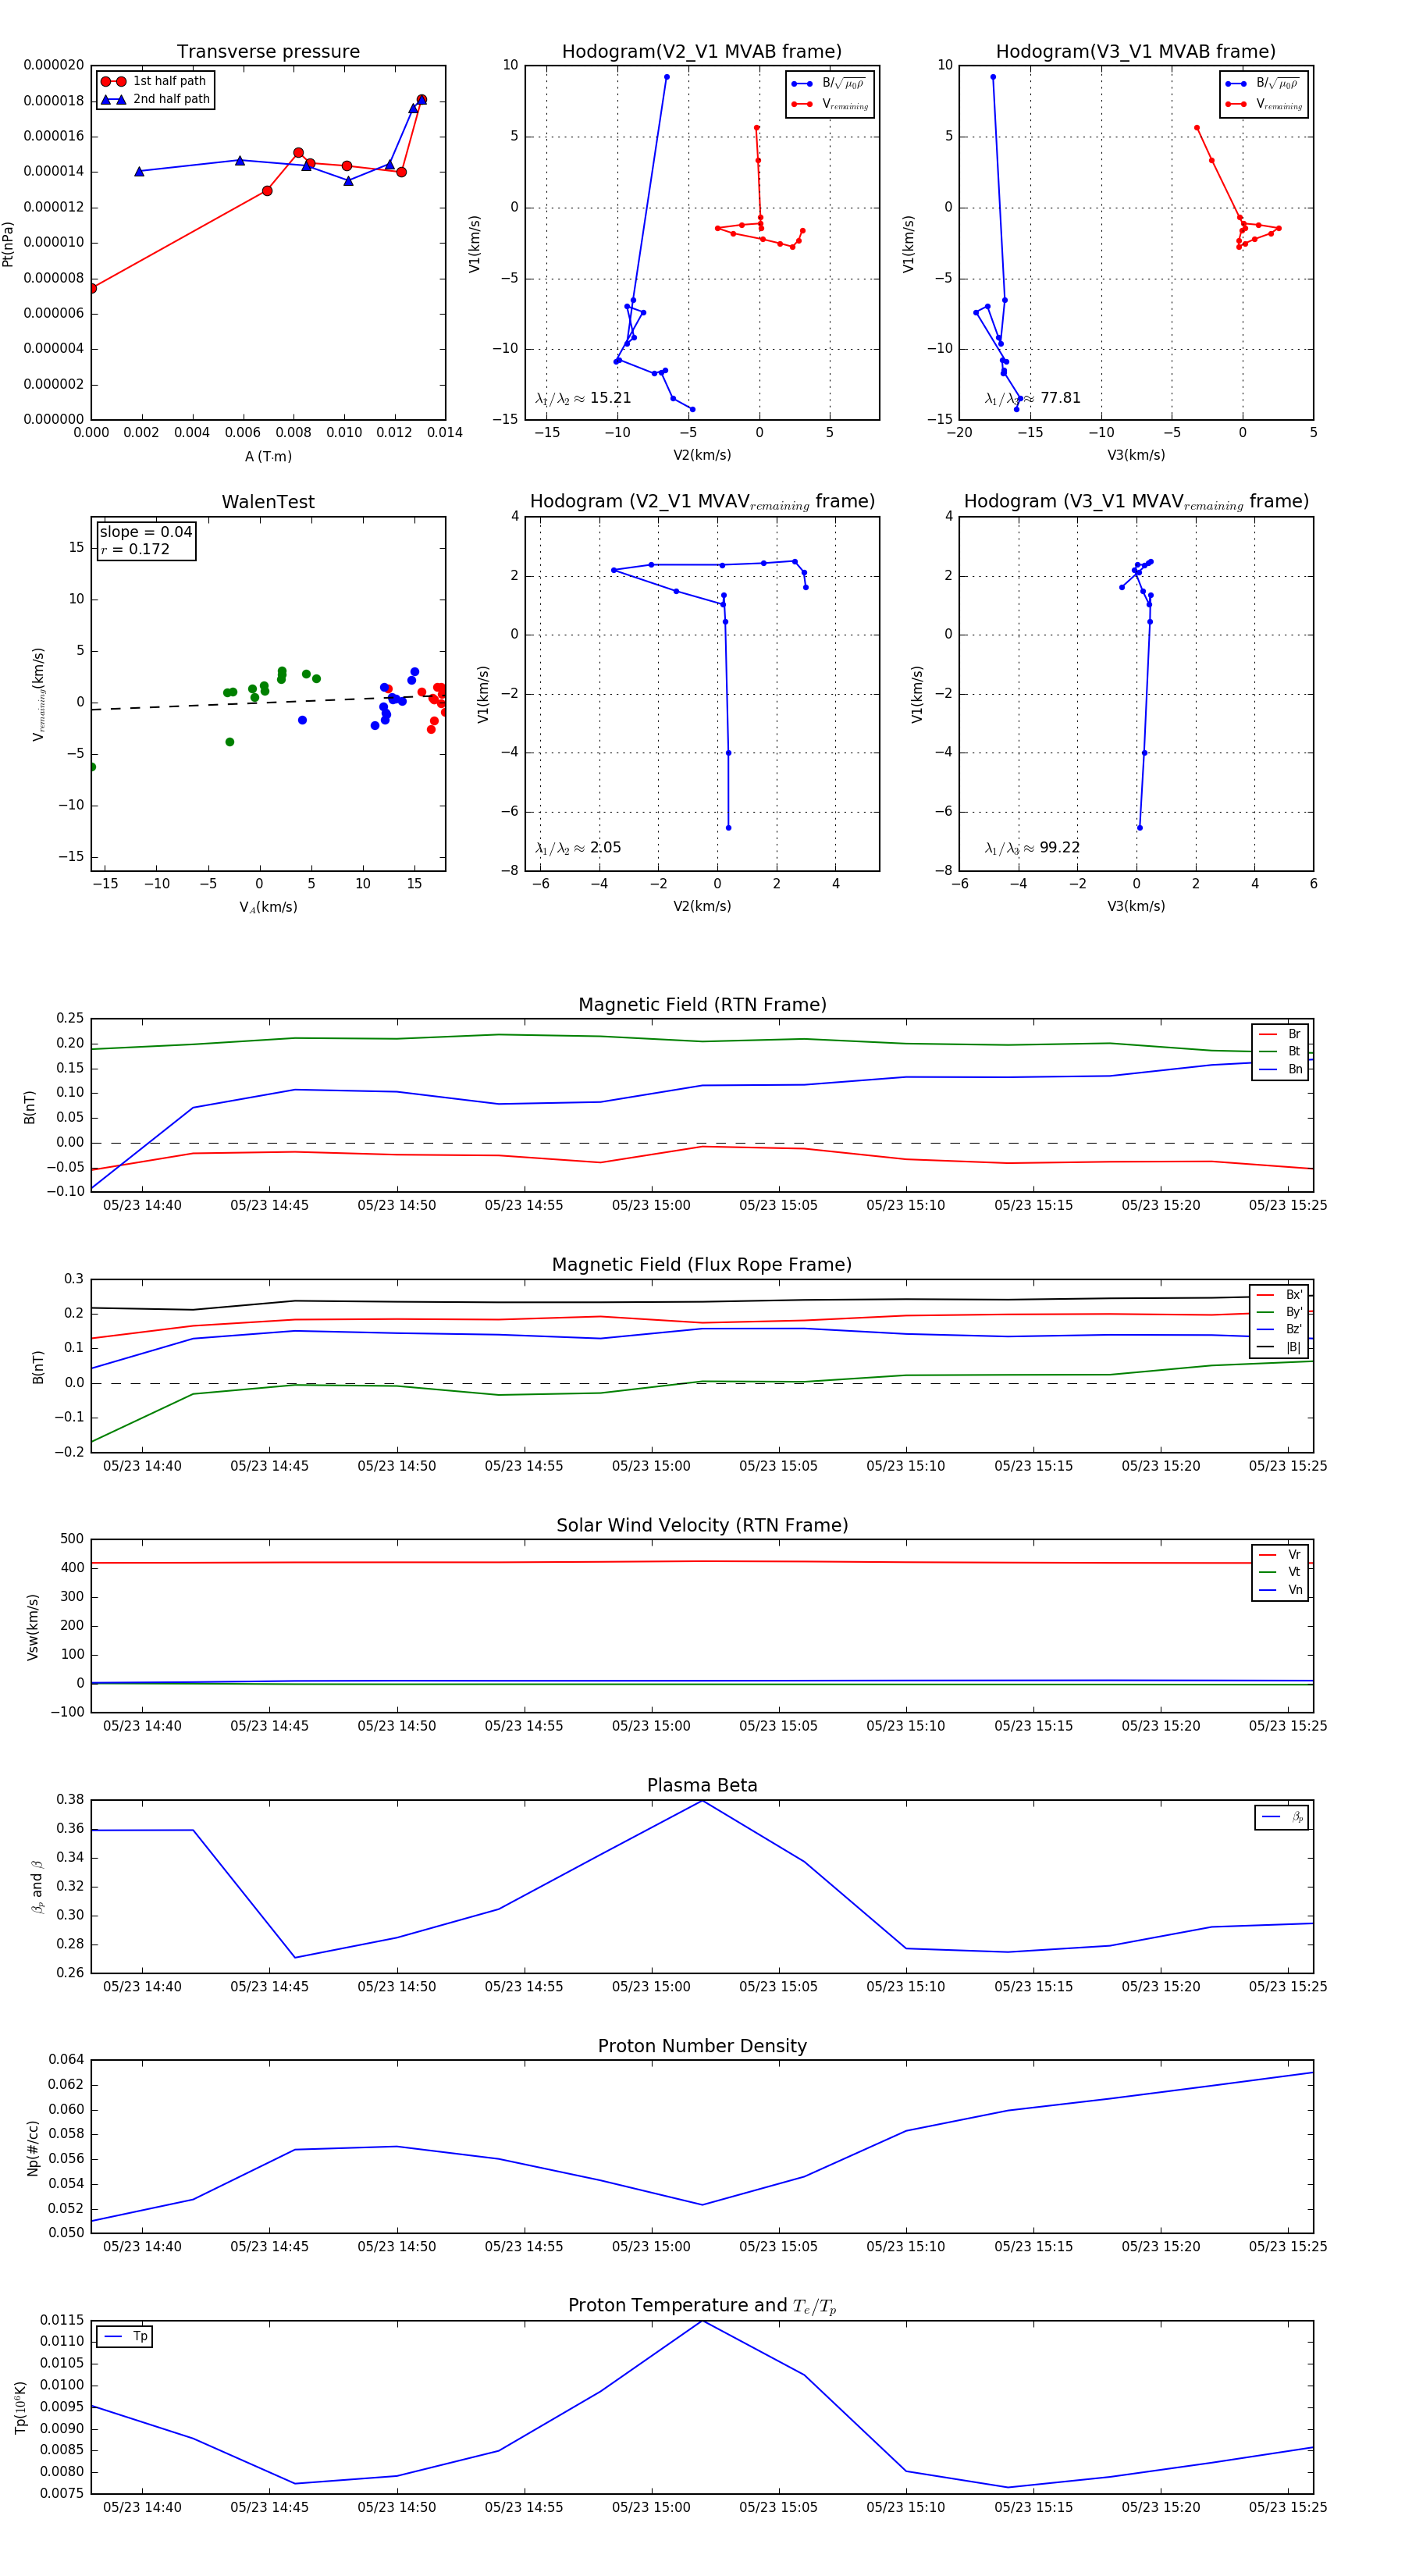
Task: Click 'Proton Temperature and Te/Tp' title
Action: [702, 2306]
